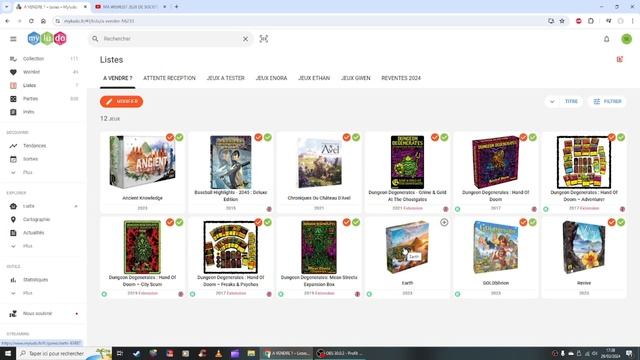This screenshot has height=360, width=640.
Task: Clear the search field with X
Action: pos(245,39)
